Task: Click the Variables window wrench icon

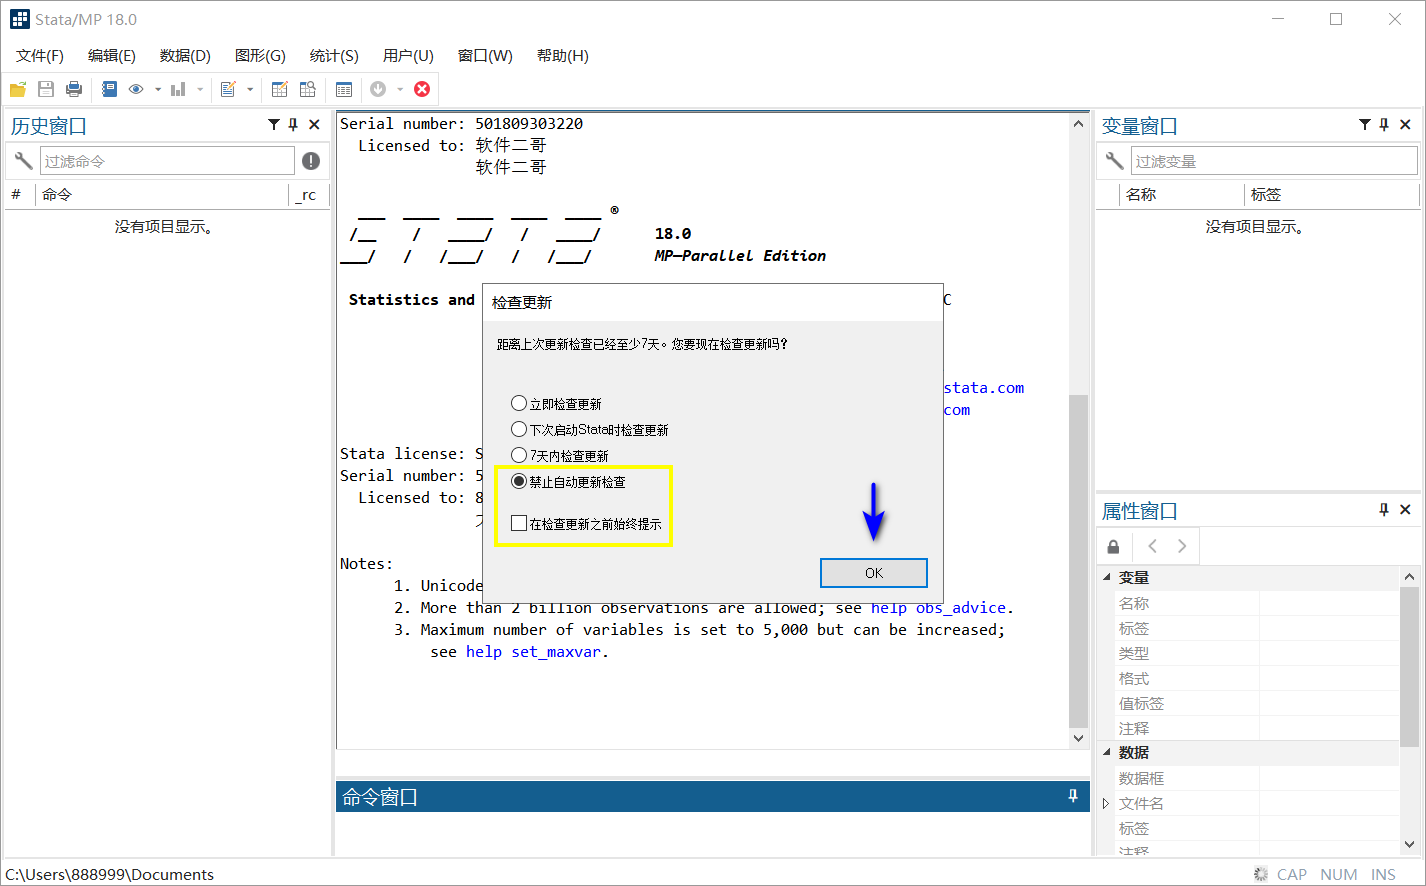Action: [x=1114, y=160]
